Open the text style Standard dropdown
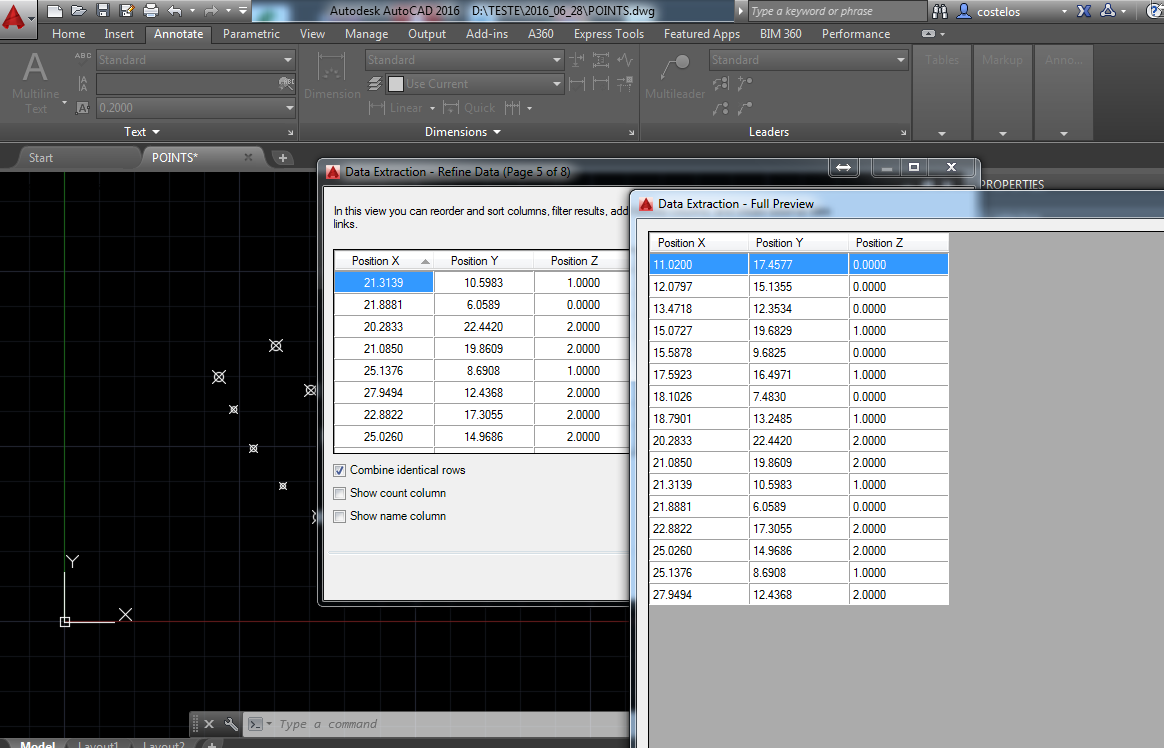Image resolution: width=1164 pixels, height=748 pixels. coord(288,59)
